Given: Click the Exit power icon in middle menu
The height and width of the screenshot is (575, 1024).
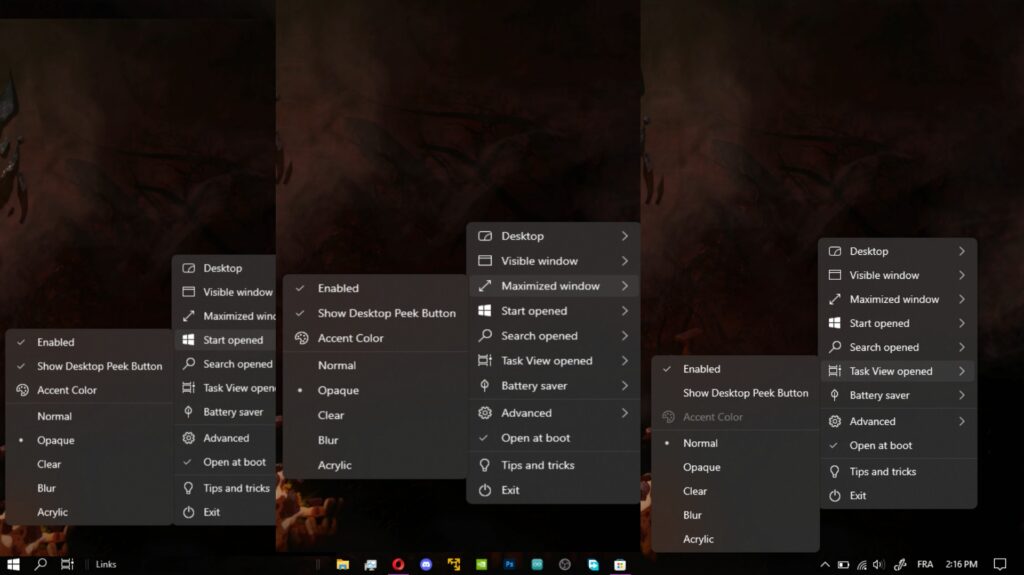Looking at the screenshot, I should [x=485, y=490].
